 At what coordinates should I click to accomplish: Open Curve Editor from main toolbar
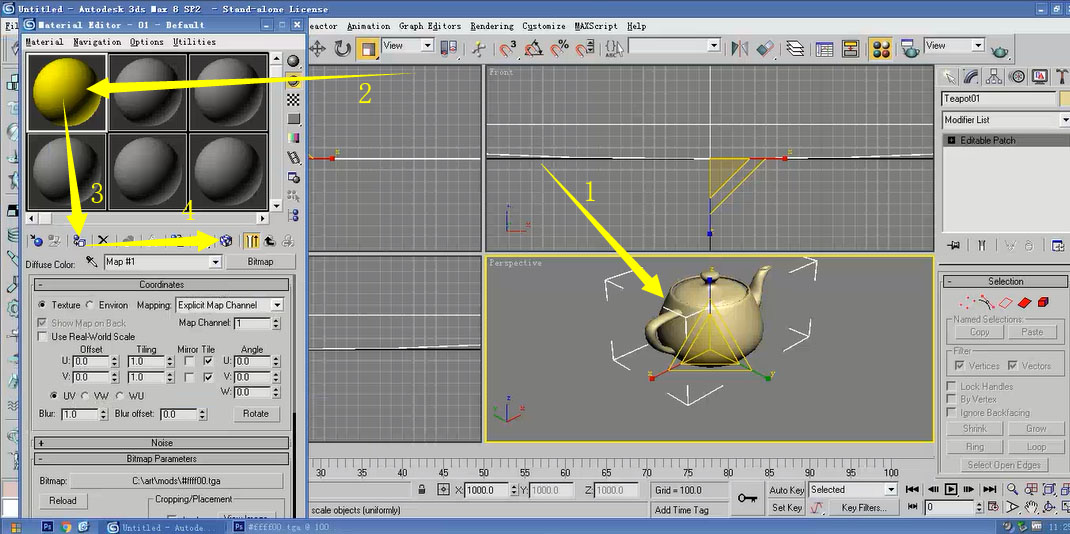pos(824,48)
